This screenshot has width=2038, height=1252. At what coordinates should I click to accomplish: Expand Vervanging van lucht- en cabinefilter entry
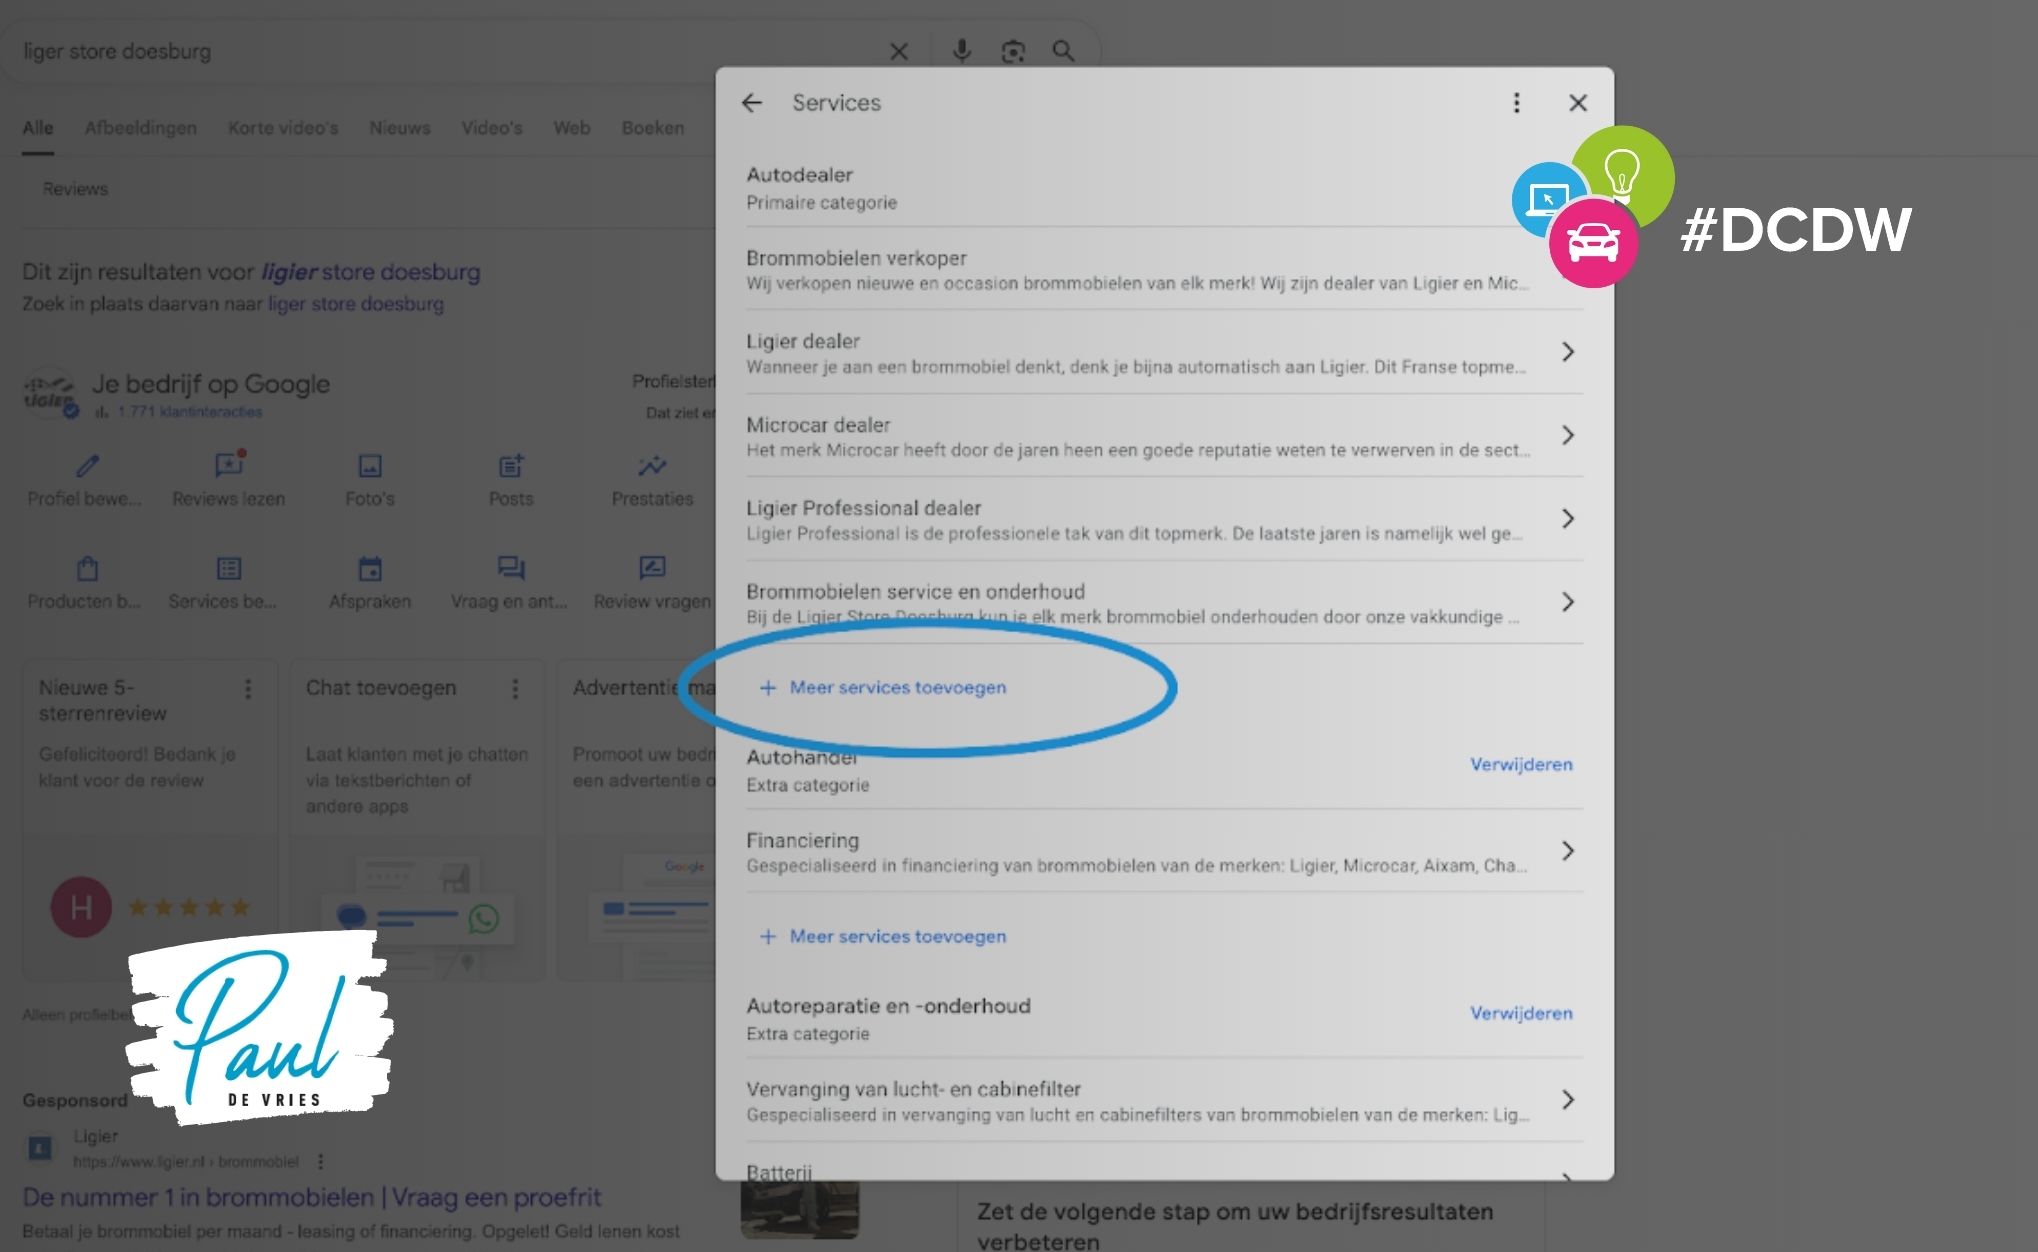pyautogui.click(x=1567, y=1100)
